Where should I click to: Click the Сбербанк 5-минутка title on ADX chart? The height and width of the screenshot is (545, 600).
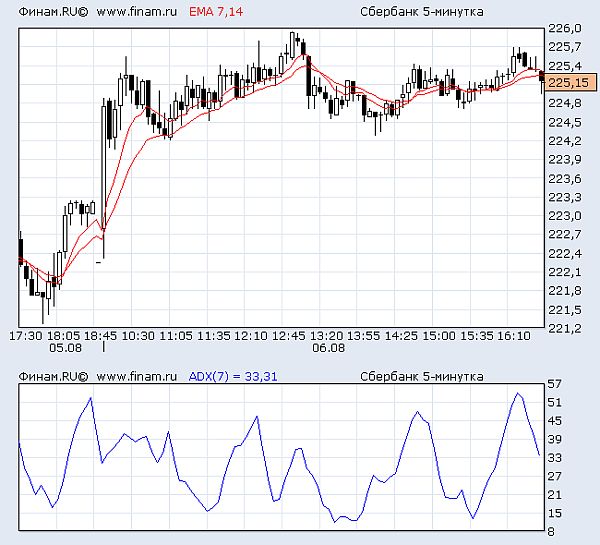point(422,377)
